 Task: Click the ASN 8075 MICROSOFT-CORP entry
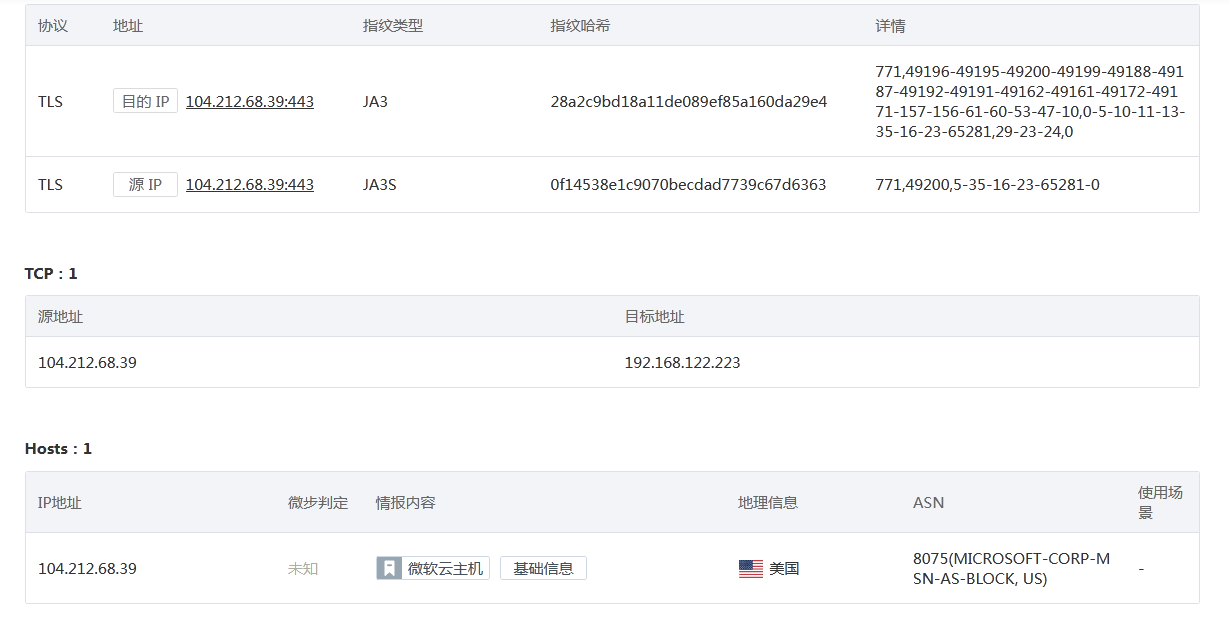coord(1011,568)
